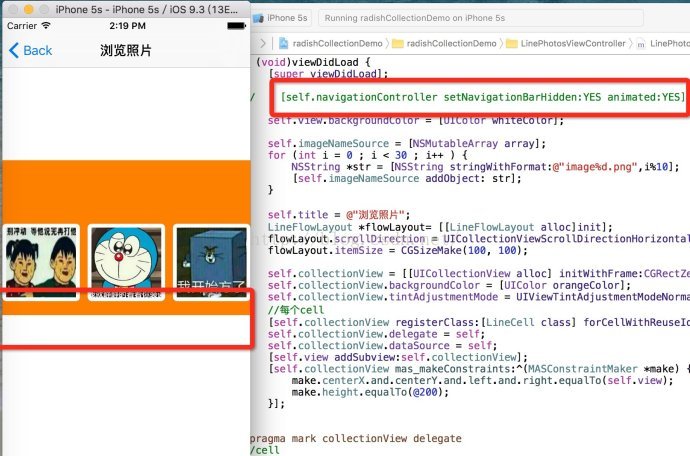This screenshot has width=690, height=456.
Task: Minimize the iPhone 5s simulator window
Action: click(29, 9)
